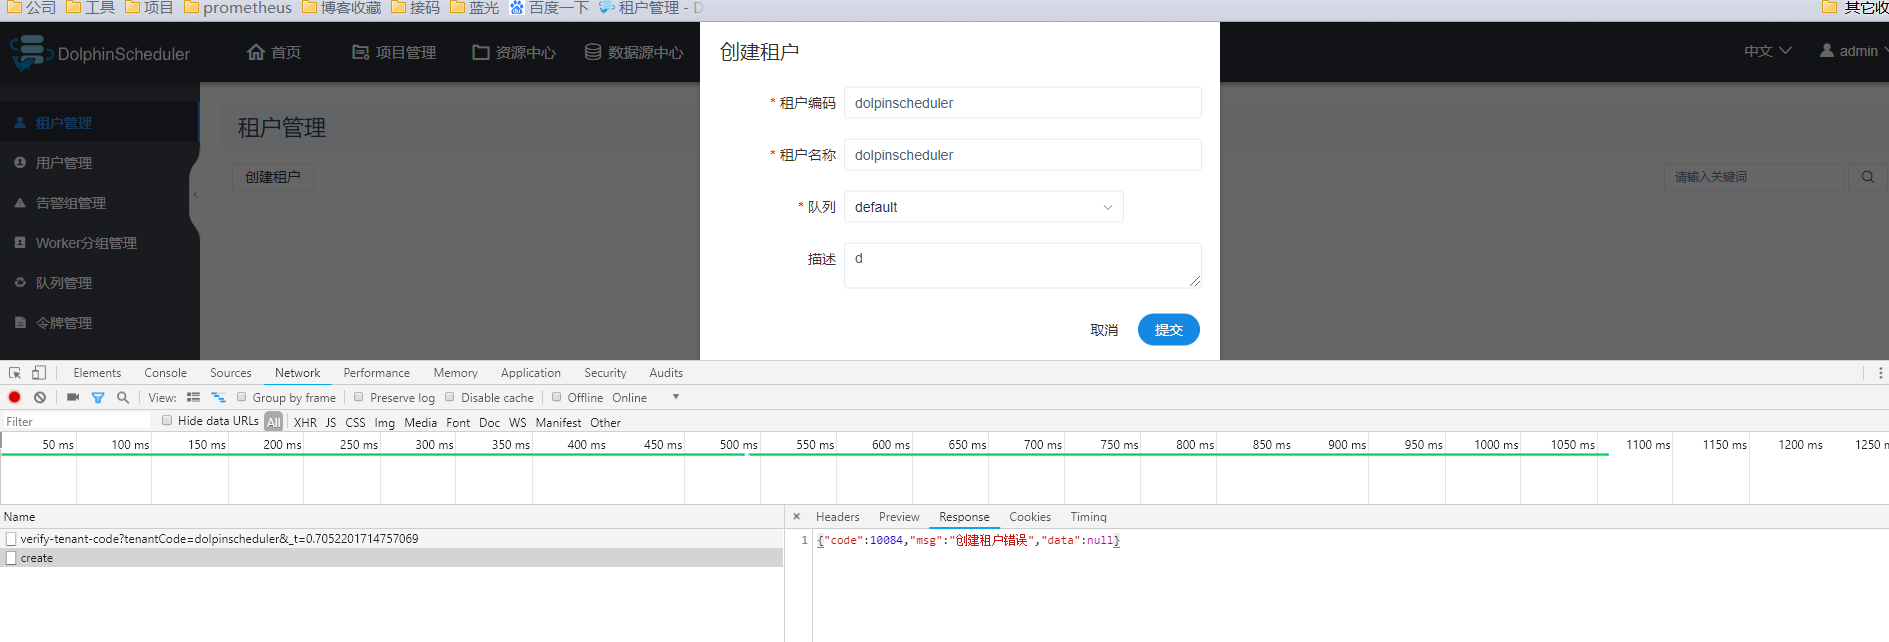Select the create request row

pos(391,558)
